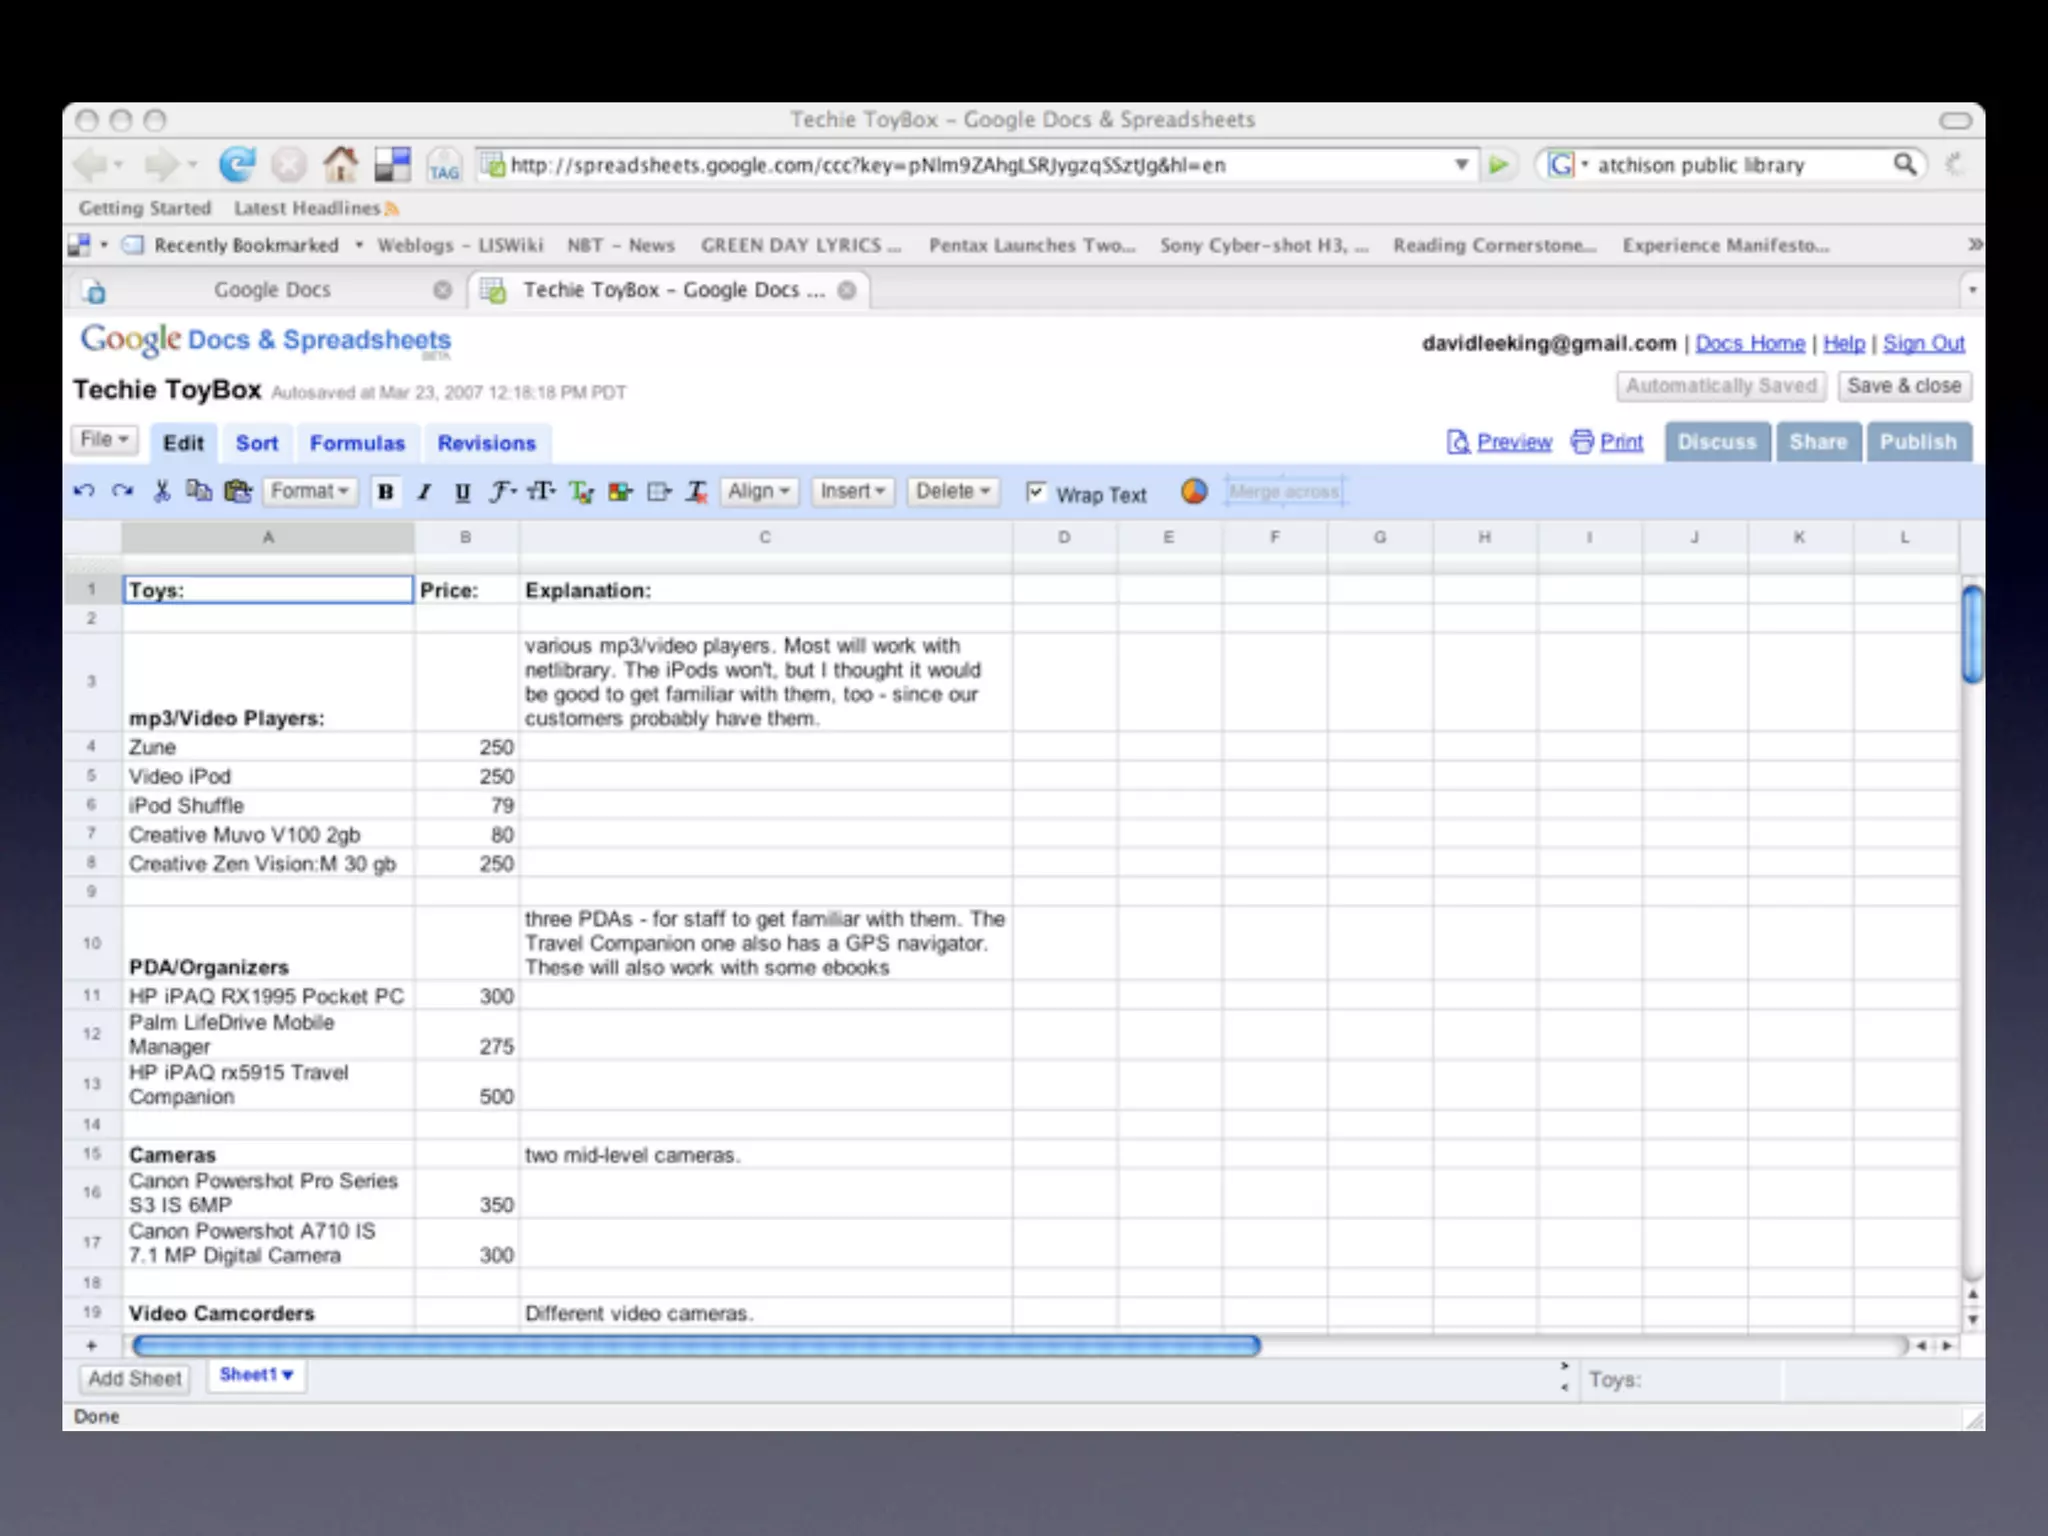
Task: Open the text color picker icon
Action: [x=580, y=492]
